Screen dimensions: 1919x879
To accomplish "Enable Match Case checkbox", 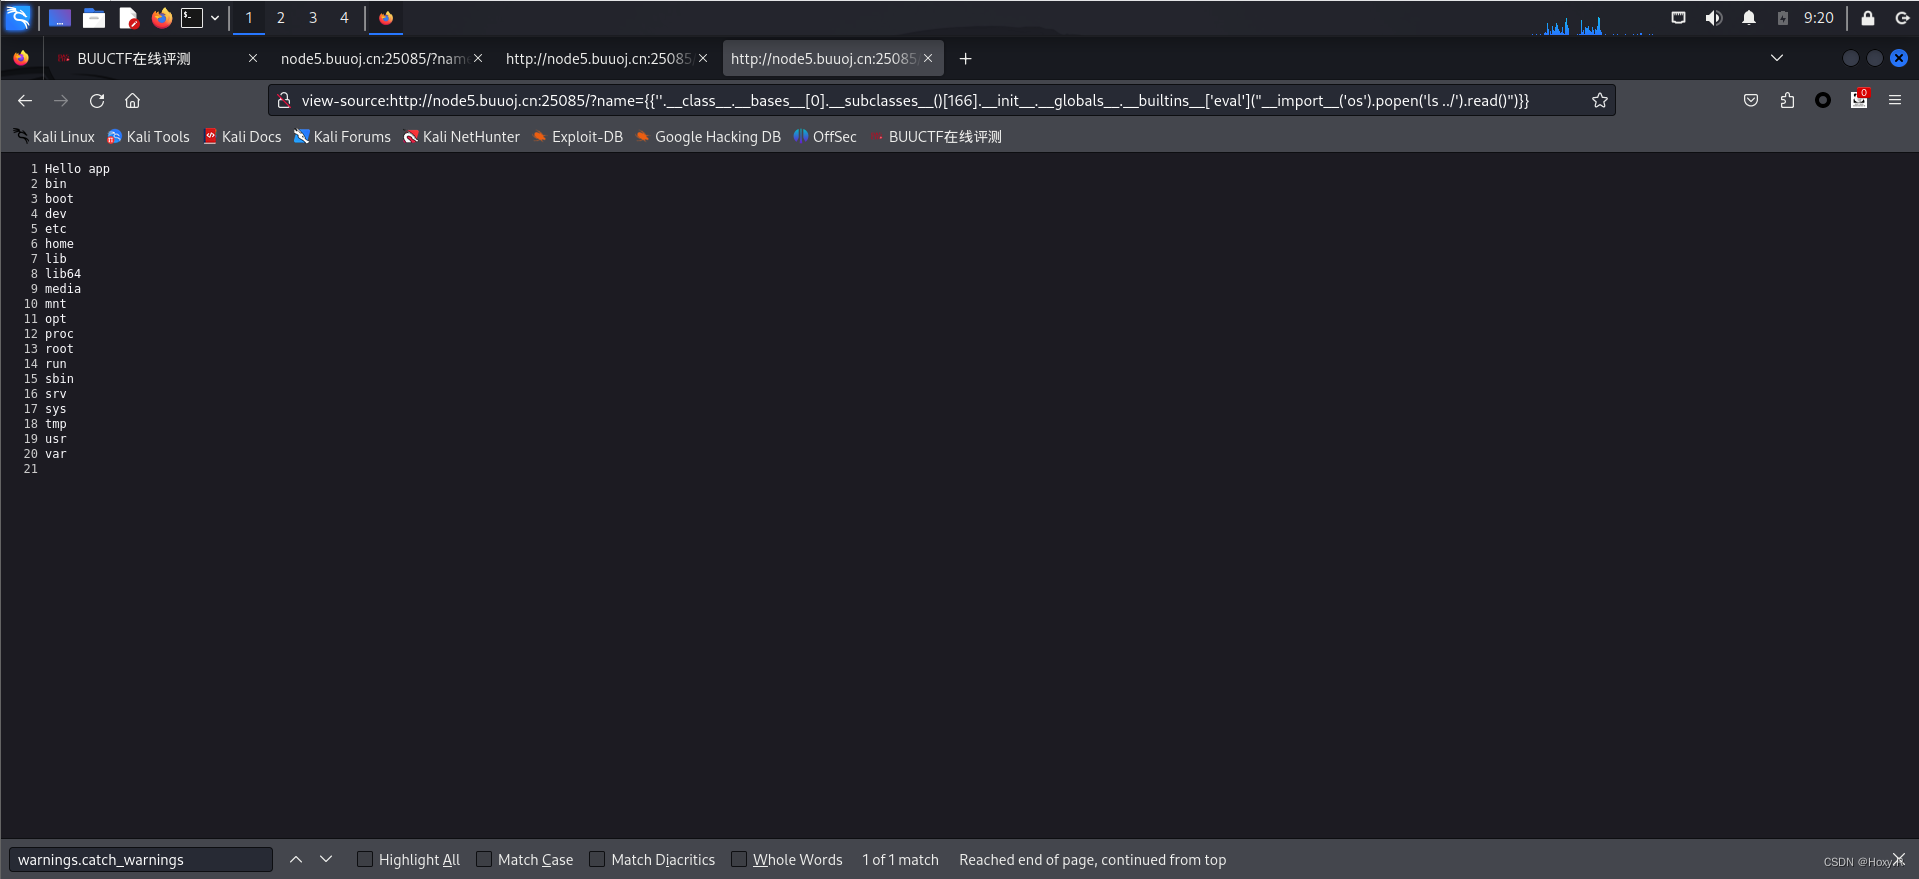I will point(484,860).
